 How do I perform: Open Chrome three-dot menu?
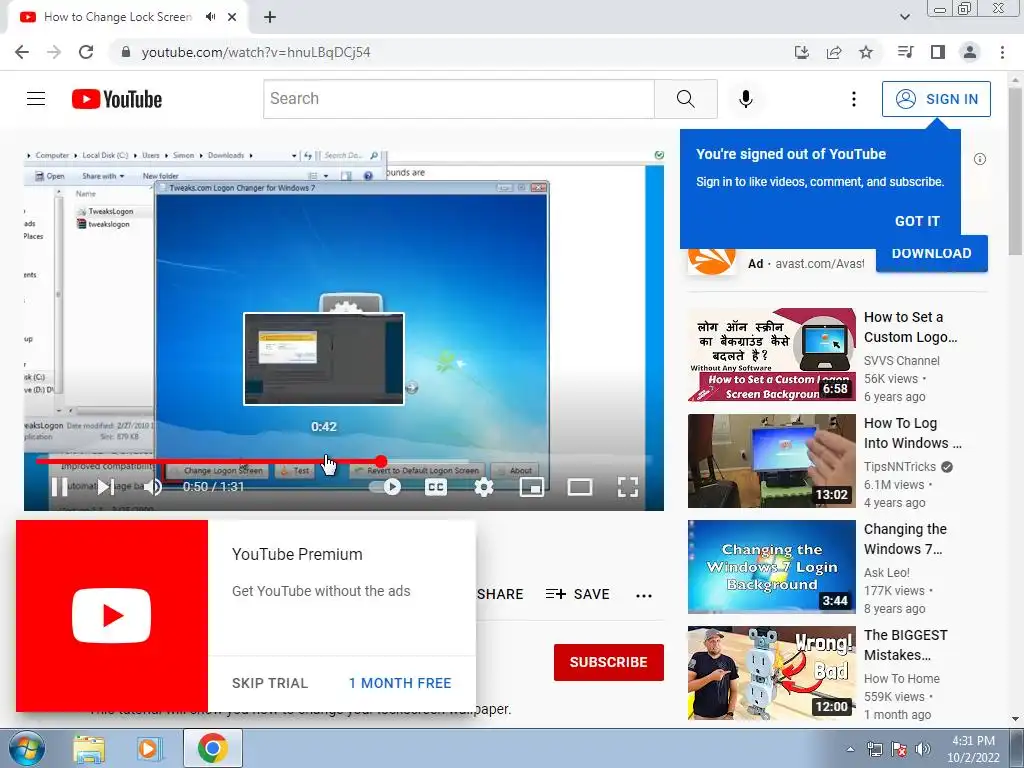[x=1002, y=52]
